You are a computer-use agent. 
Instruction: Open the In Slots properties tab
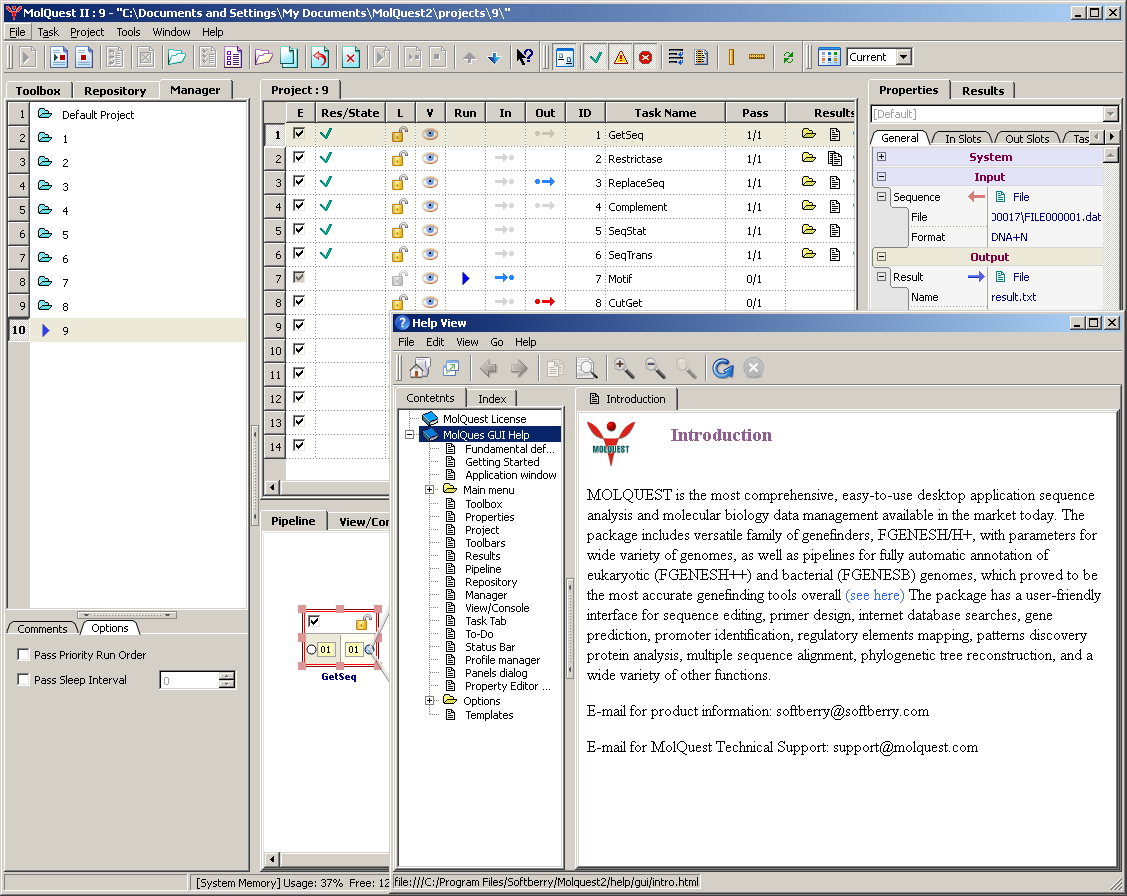[962, 139]
